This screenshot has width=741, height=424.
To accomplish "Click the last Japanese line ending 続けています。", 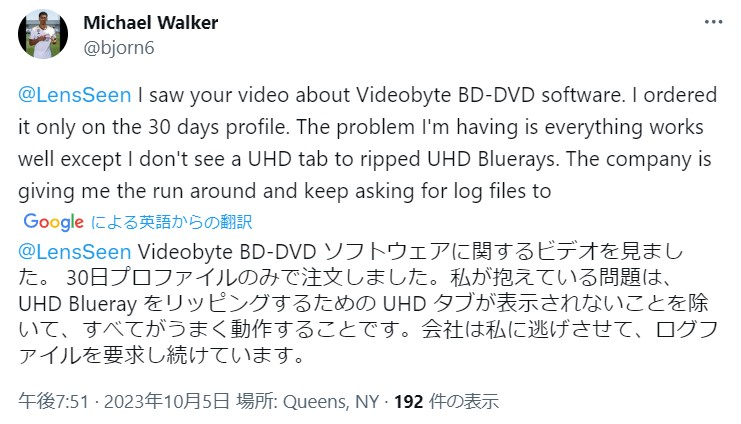I will (161, 355).
